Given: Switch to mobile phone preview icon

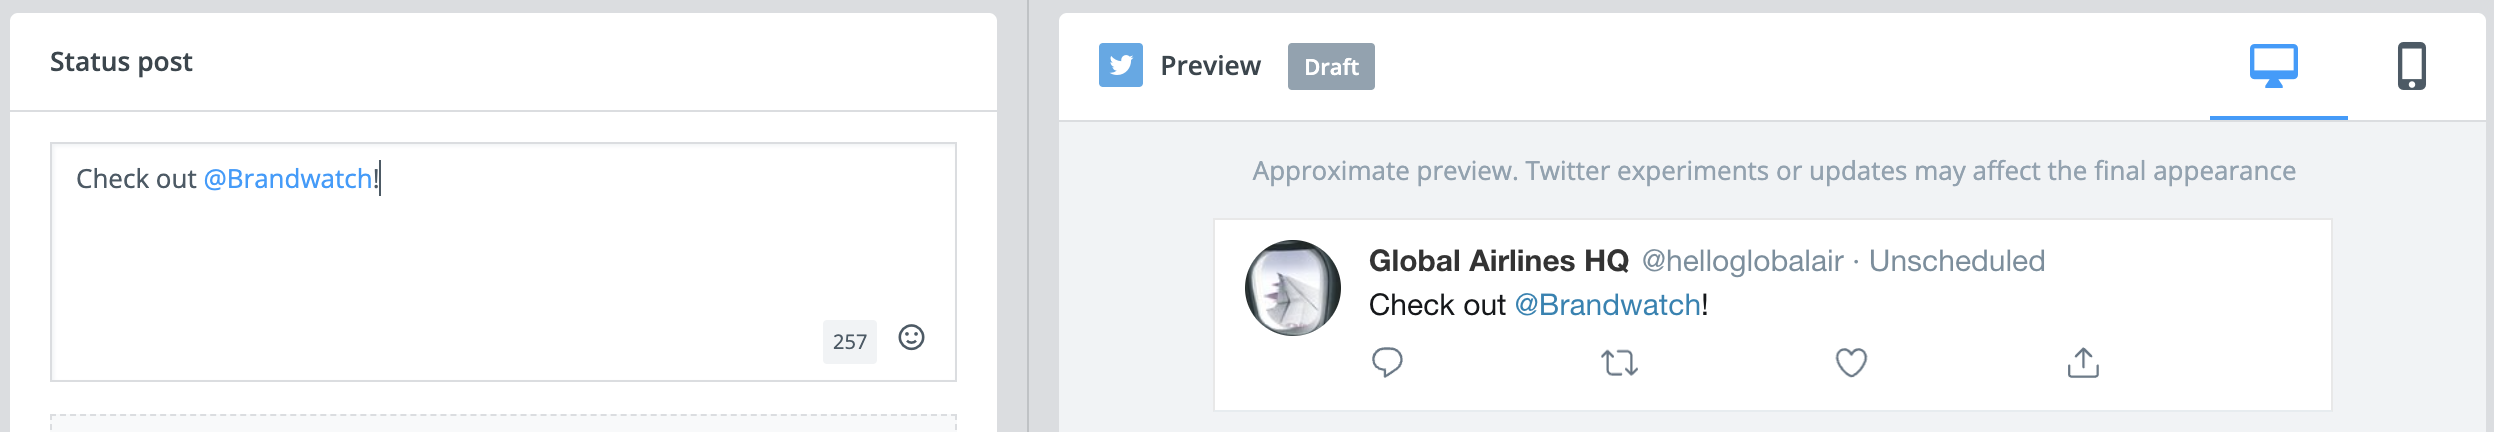Looking at the screenshot, I should pos(2411,66).
